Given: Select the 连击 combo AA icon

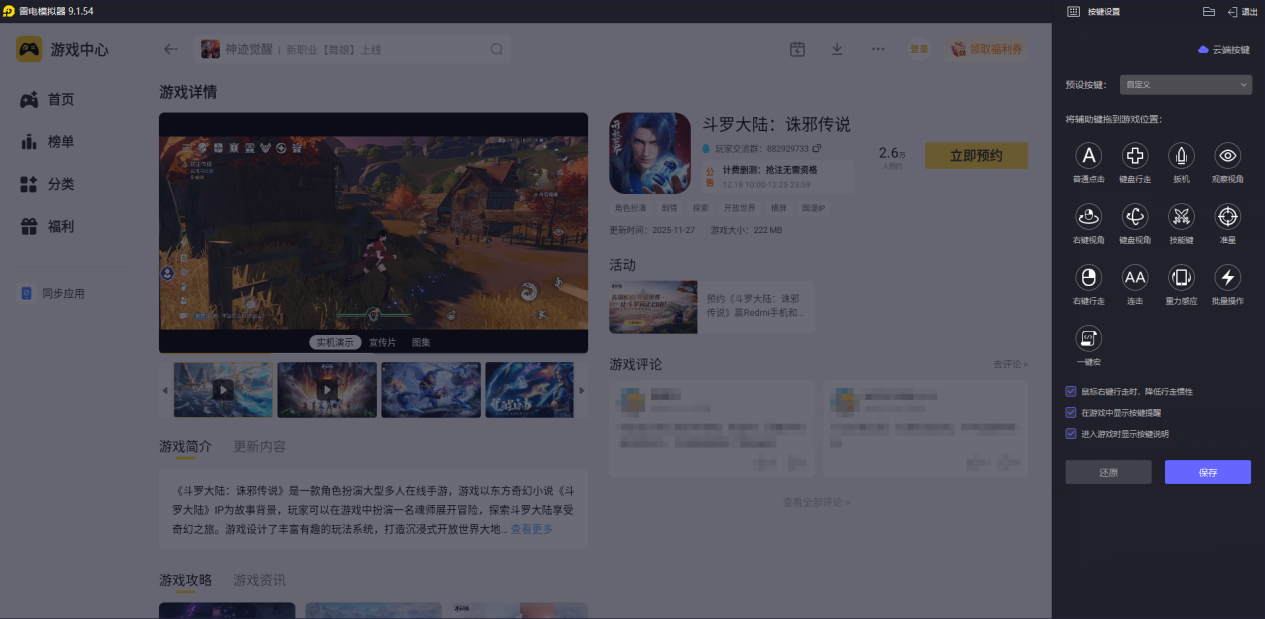Looking at the screenshot, I should (1135, 277).
